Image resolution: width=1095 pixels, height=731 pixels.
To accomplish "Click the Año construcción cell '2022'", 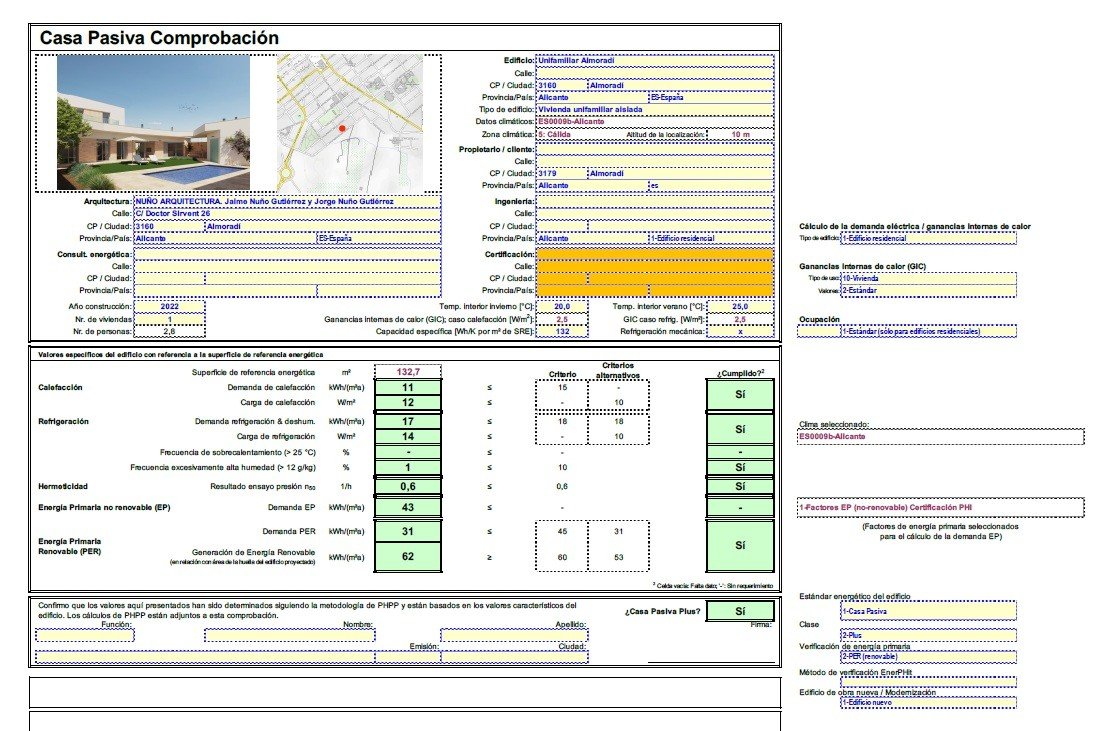I will click(x=170, y=307).
